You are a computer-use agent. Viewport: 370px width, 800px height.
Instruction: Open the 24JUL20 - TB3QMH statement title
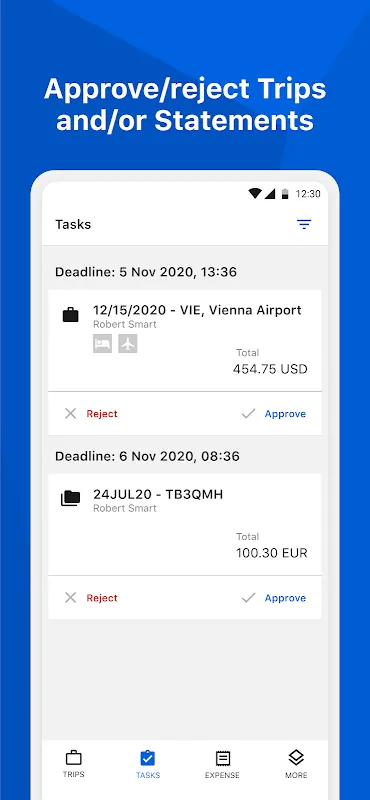coord(158,494)
